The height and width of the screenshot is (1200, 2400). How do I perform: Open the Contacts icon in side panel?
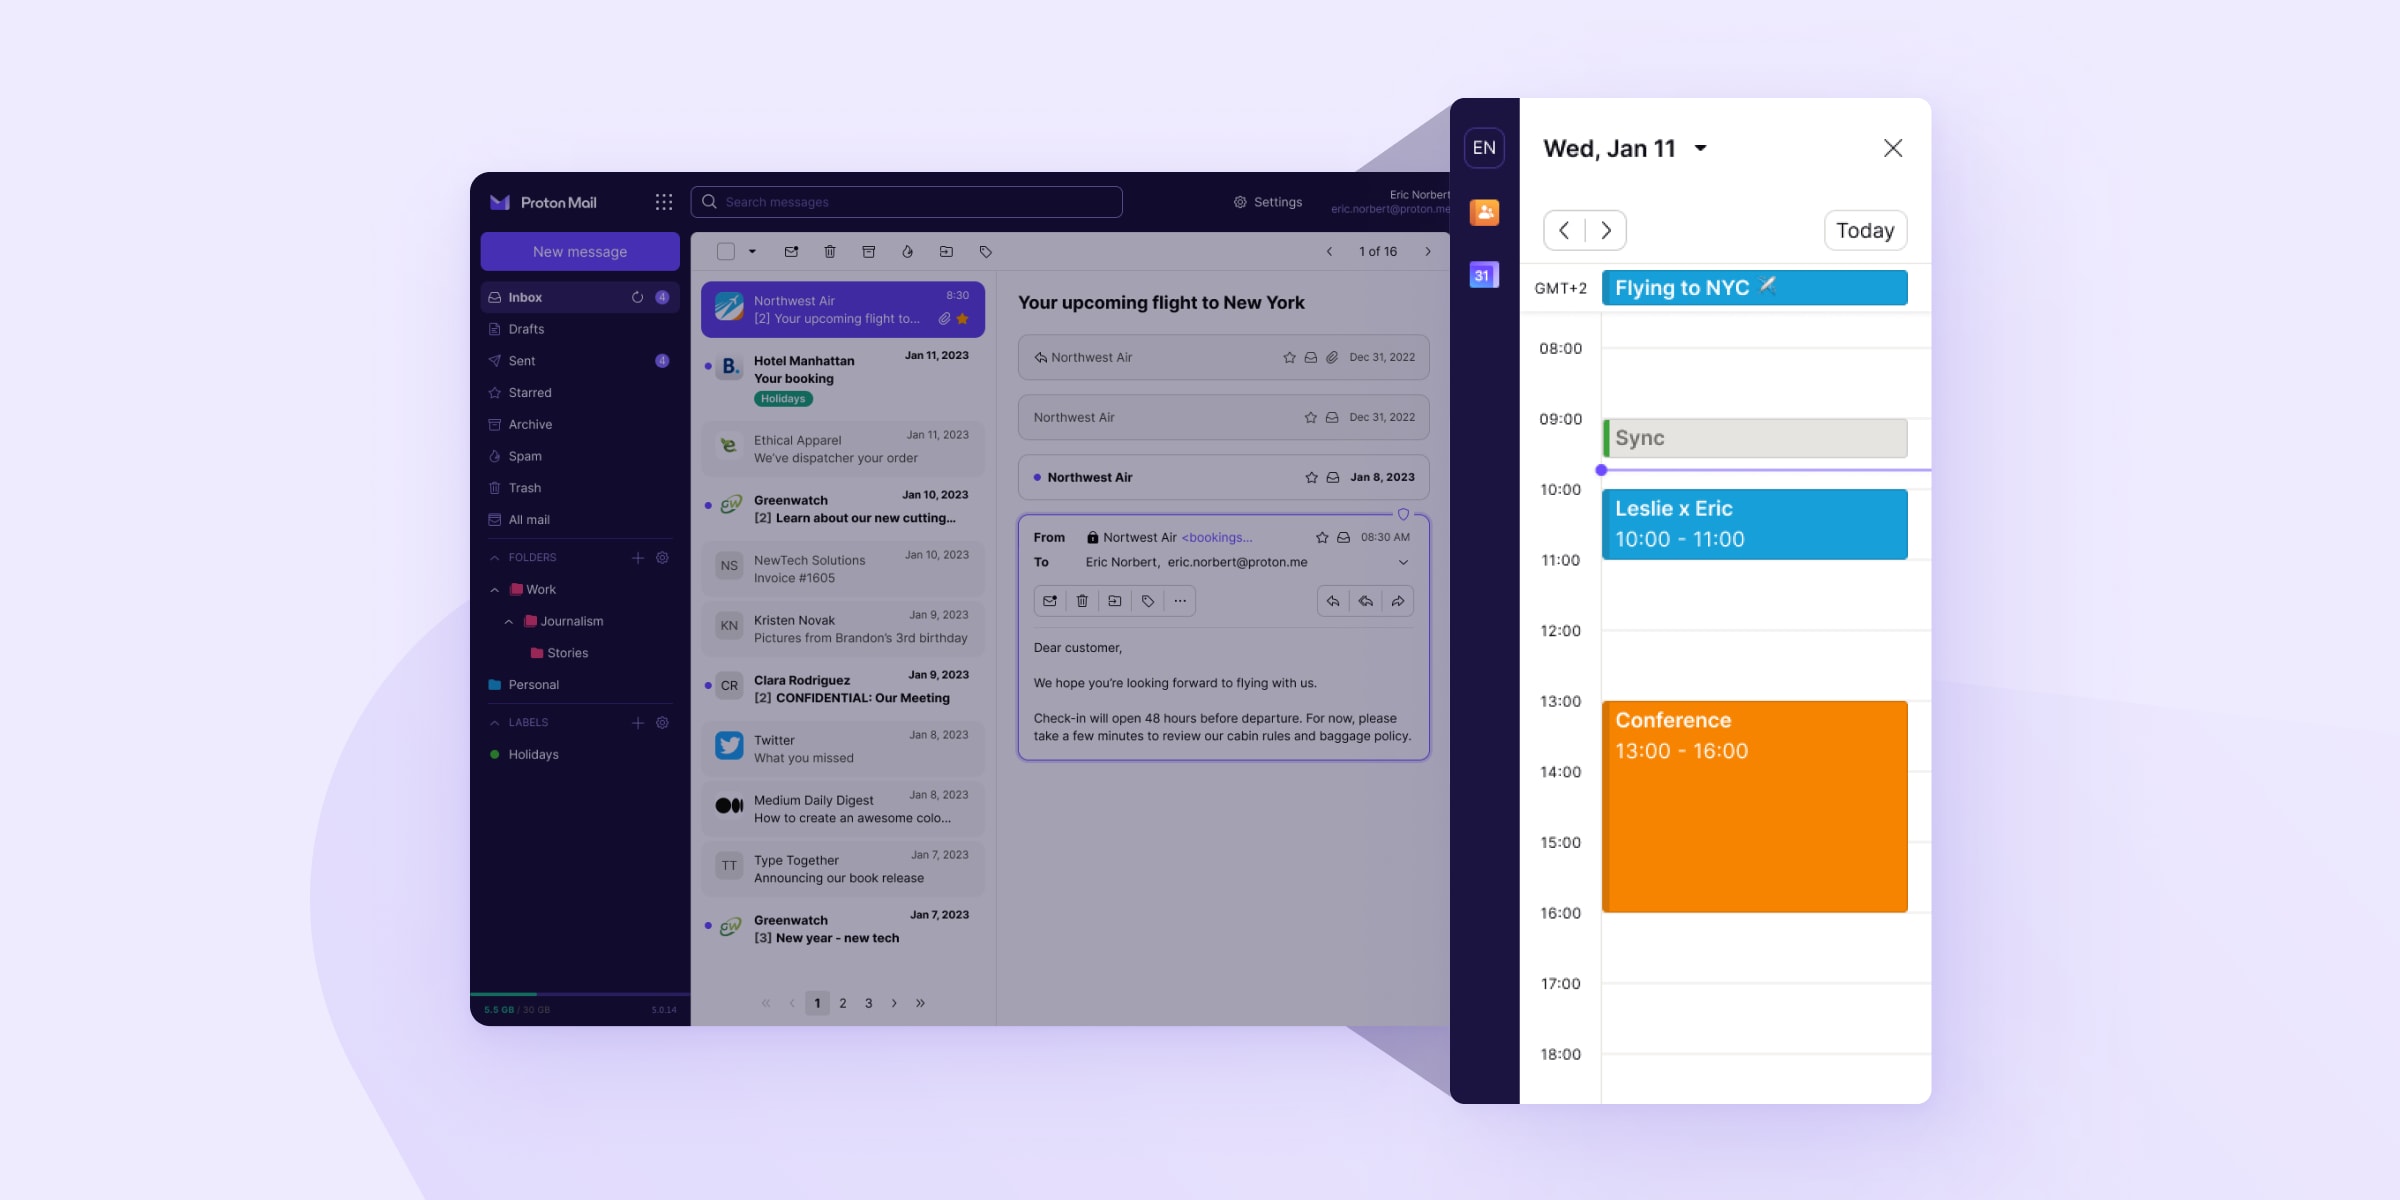(x=1484, y=212)
